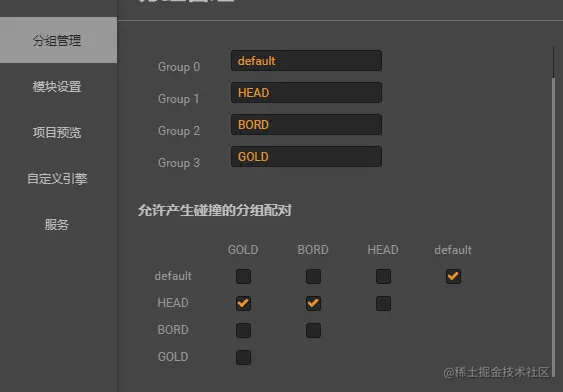Enable GOLD row with GOLD column collision

[x=243, y=357]
